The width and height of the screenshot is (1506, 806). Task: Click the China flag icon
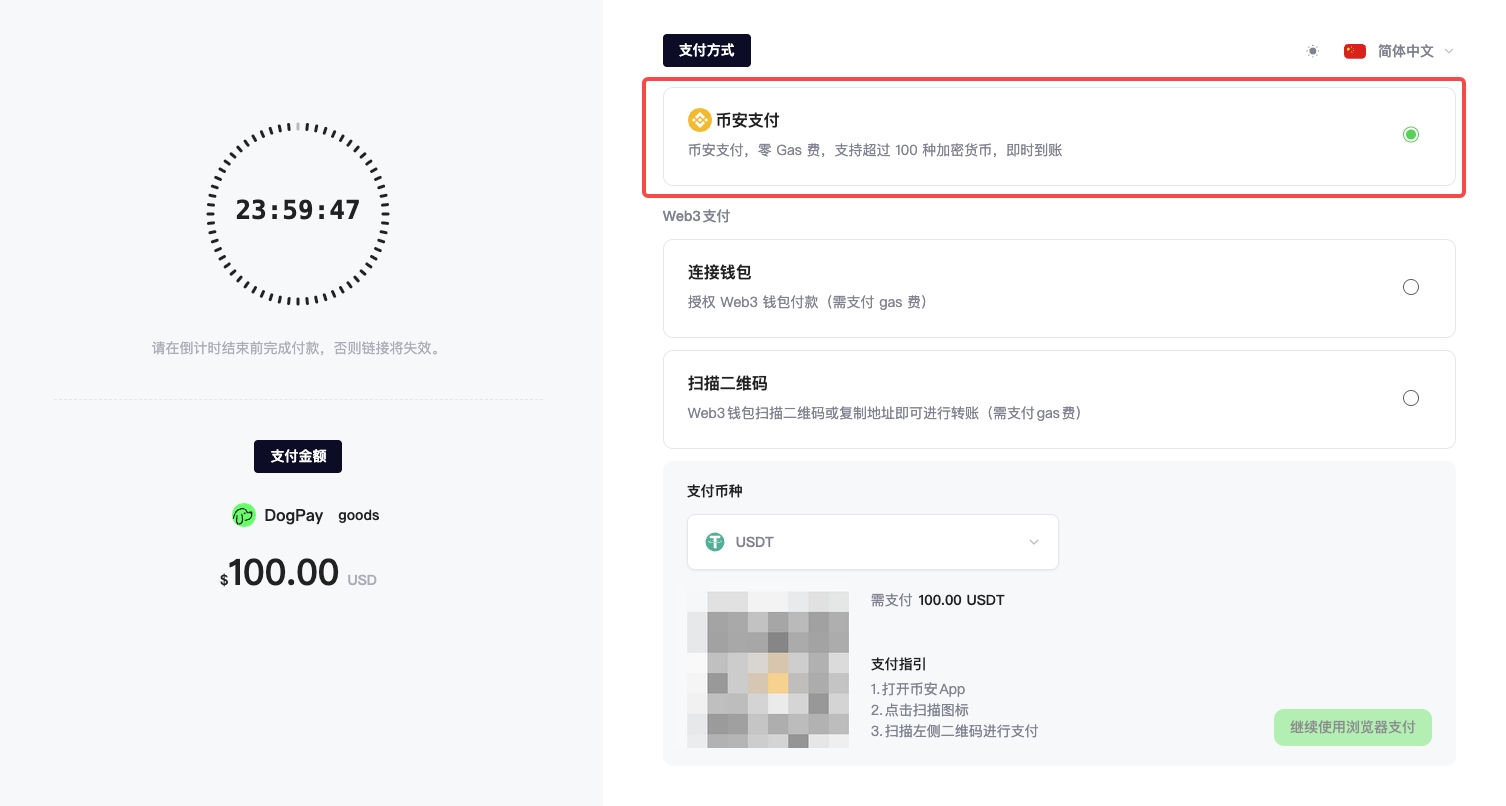click(x=1355, y=51)
